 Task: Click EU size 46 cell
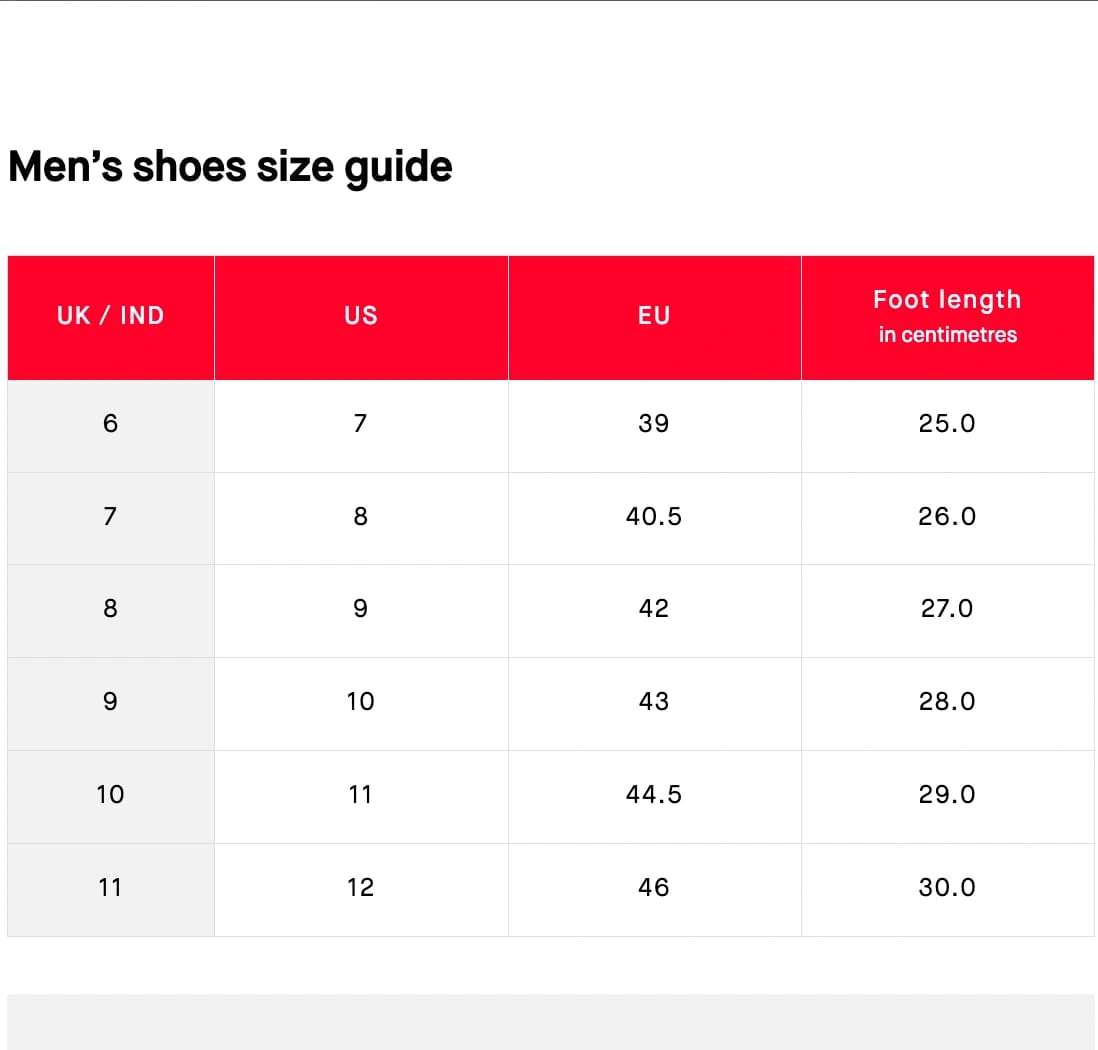(655, 890)
